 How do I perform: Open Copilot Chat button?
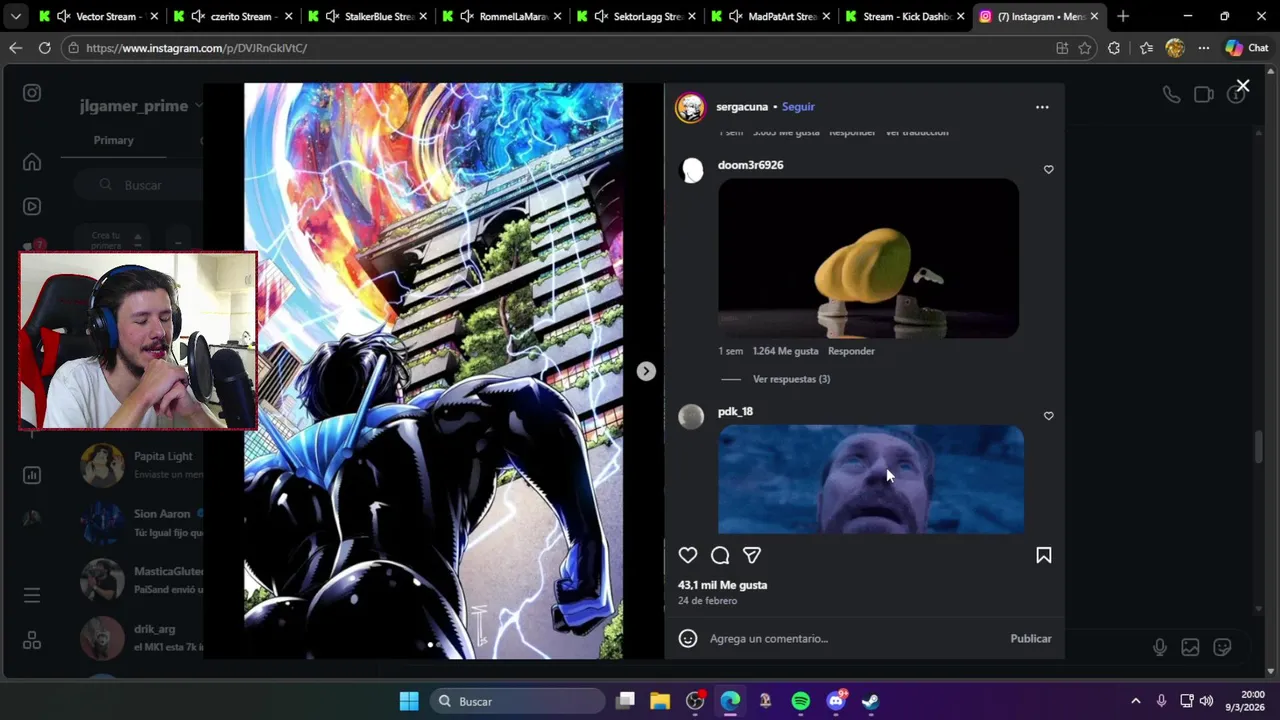point(1246,48)
